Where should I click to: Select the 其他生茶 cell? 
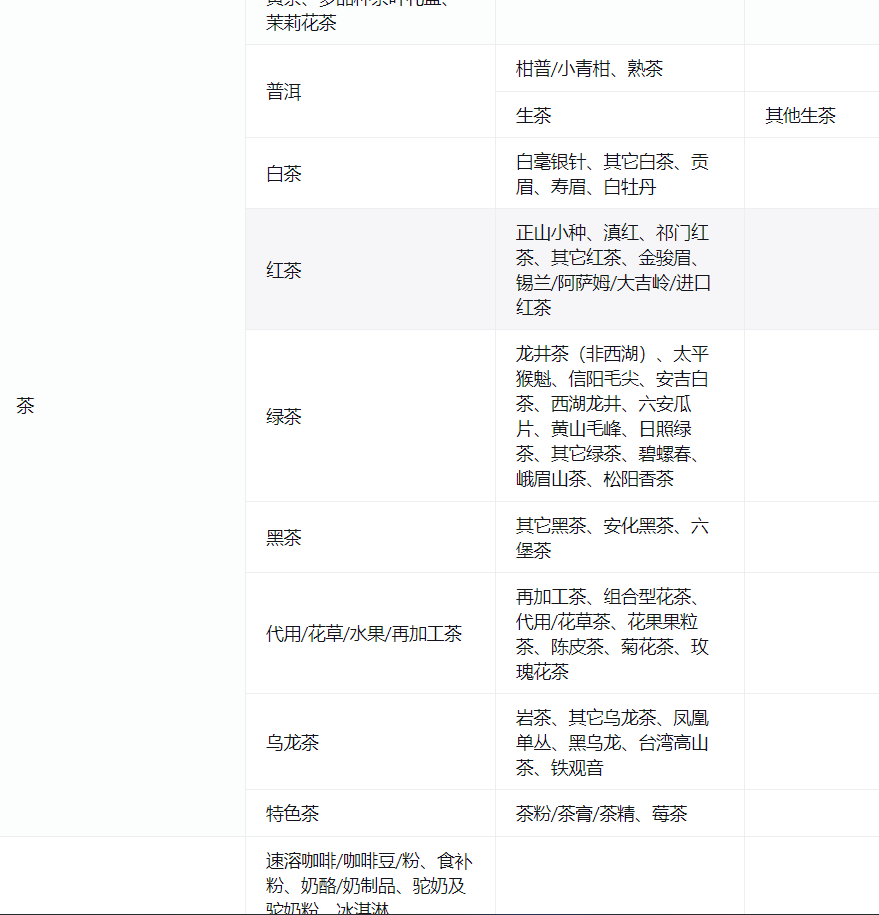800,115
